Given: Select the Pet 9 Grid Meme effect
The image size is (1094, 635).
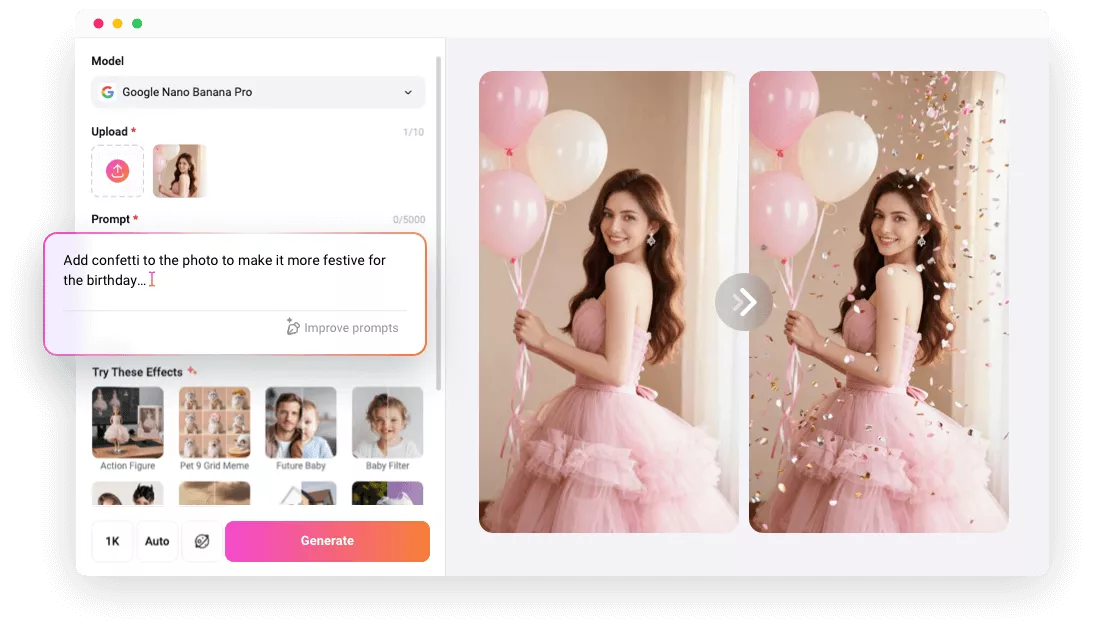Looking at the screenshot, I should pos(214,421).
